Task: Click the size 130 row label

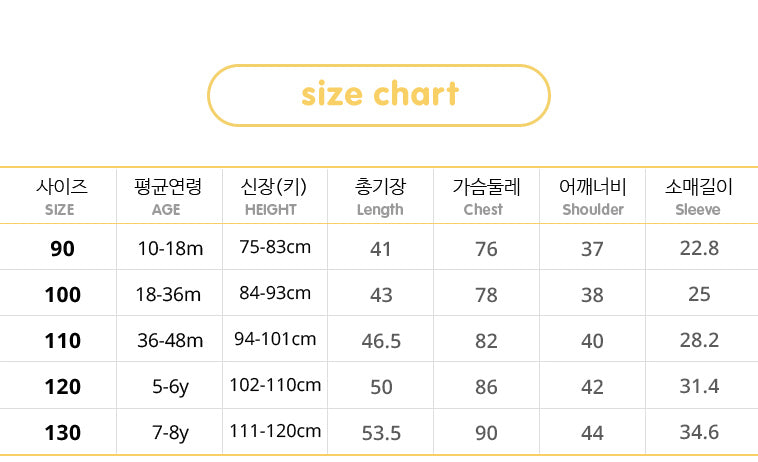Action: (x=62, y=433)
